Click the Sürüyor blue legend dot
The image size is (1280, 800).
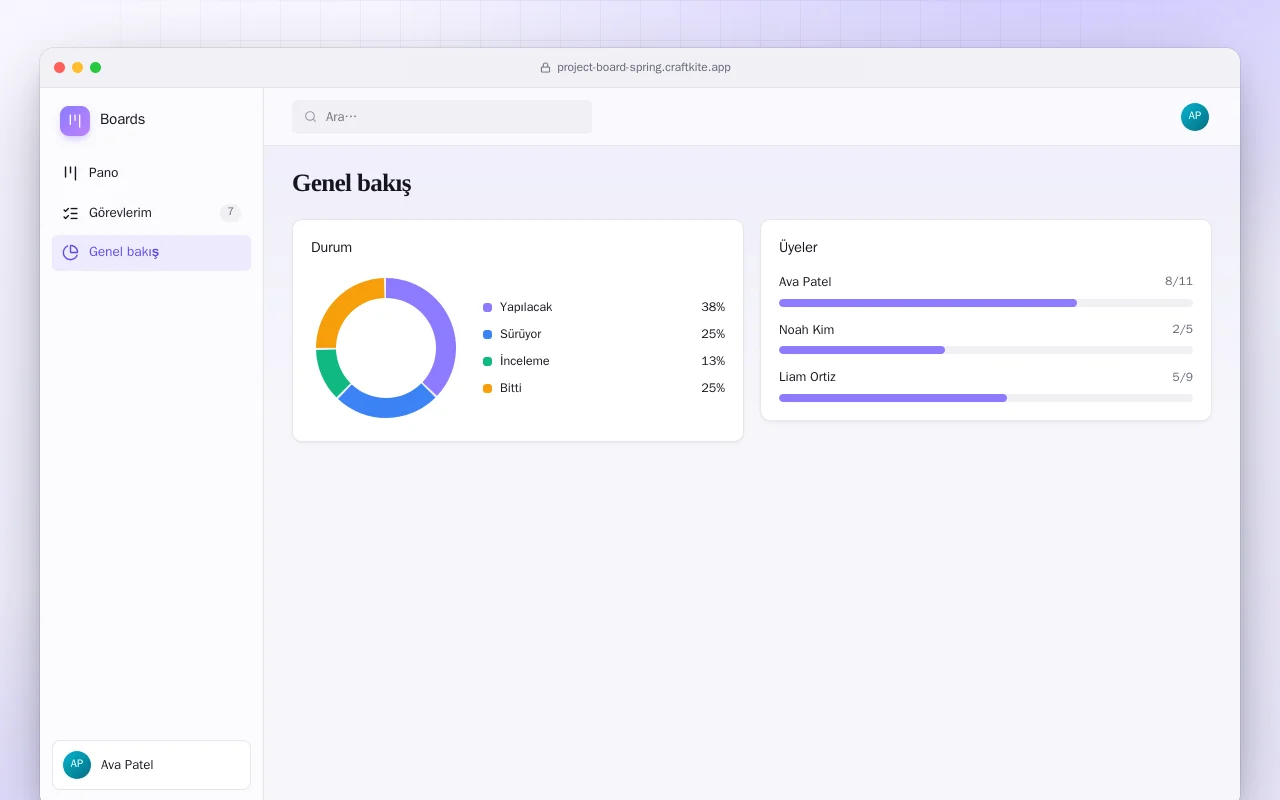[x=488, y=335]
